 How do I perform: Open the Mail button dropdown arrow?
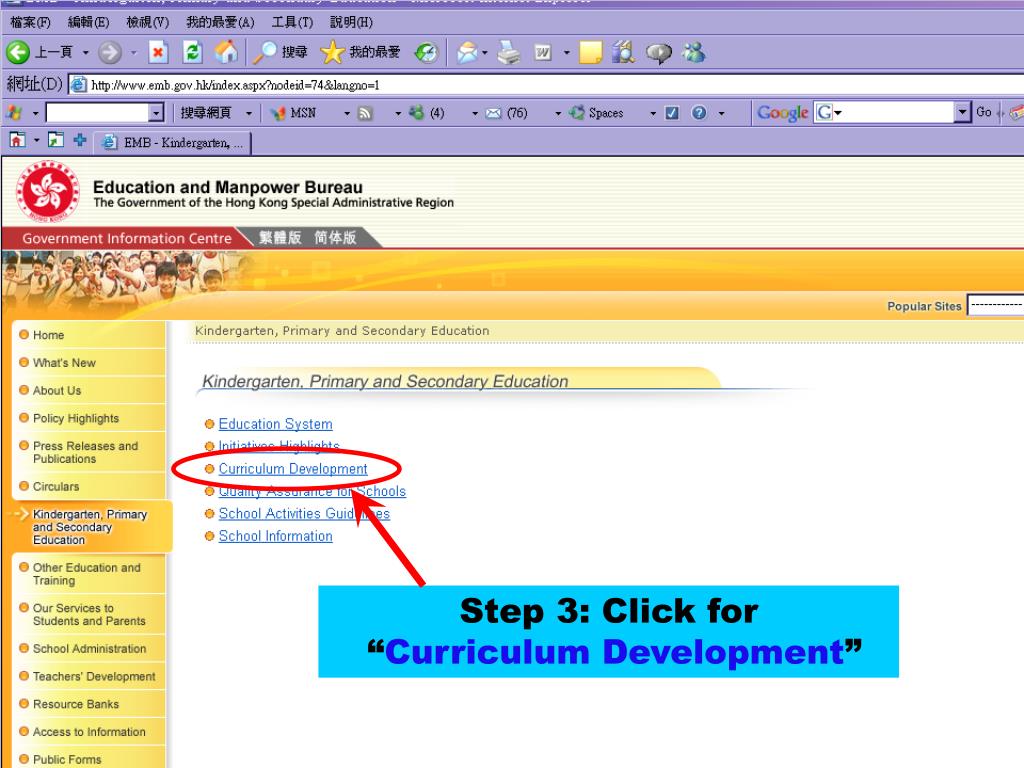coord(485,52)
